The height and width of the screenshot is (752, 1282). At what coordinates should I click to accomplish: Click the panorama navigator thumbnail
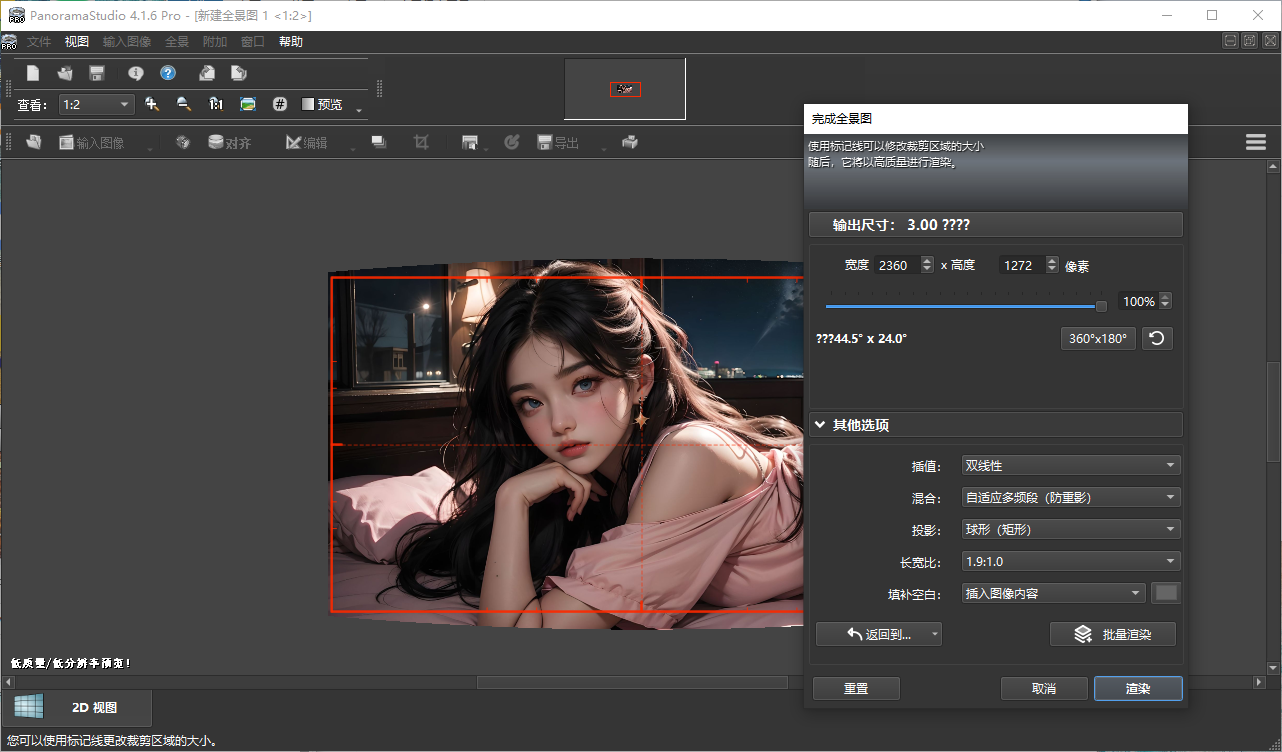[x=624, y=89]
